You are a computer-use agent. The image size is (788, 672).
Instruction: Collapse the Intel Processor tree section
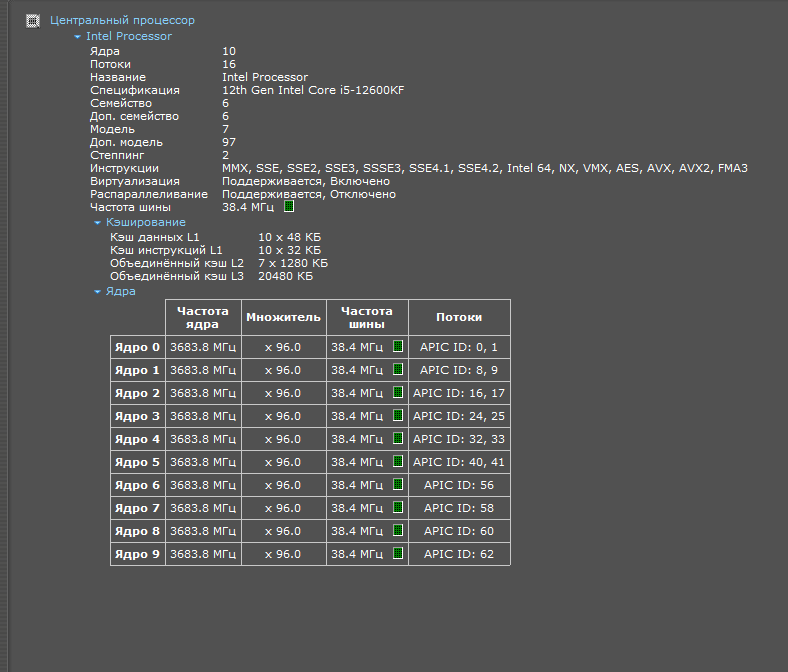(x=78, y=37)
